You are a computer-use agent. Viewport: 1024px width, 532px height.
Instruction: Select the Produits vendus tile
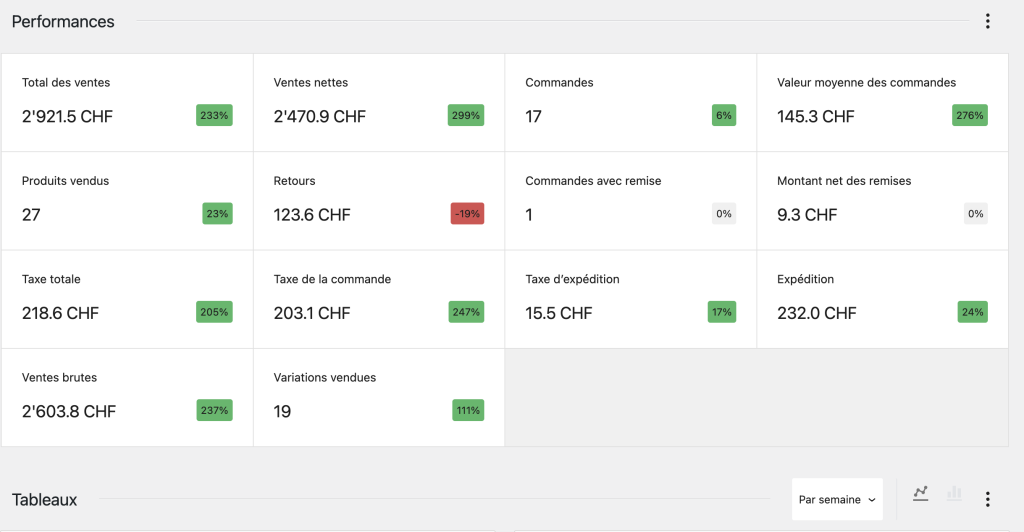pyautogui.click(x=127, y=200)
